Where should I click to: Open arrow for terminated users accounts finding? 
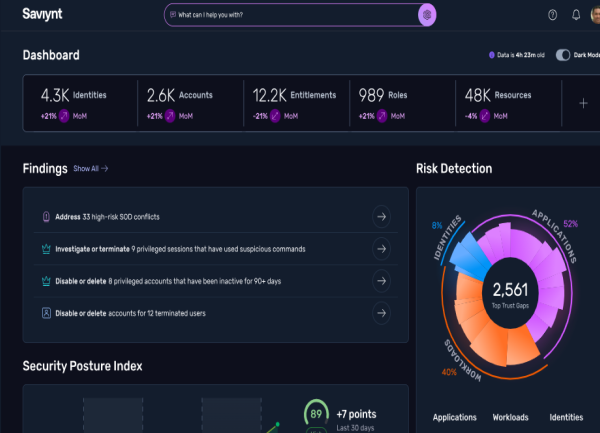pyautogui.click(x=380, y=313)
